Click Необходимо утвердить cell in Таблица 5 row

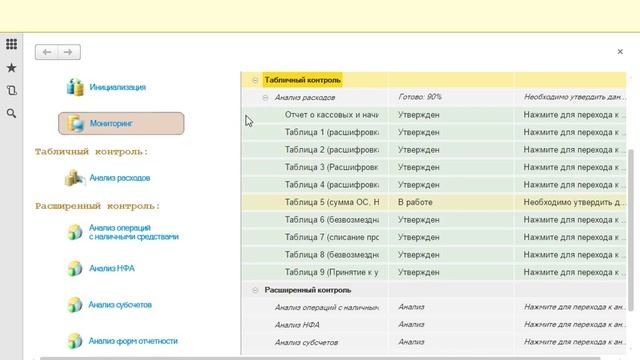click(570, 202)
